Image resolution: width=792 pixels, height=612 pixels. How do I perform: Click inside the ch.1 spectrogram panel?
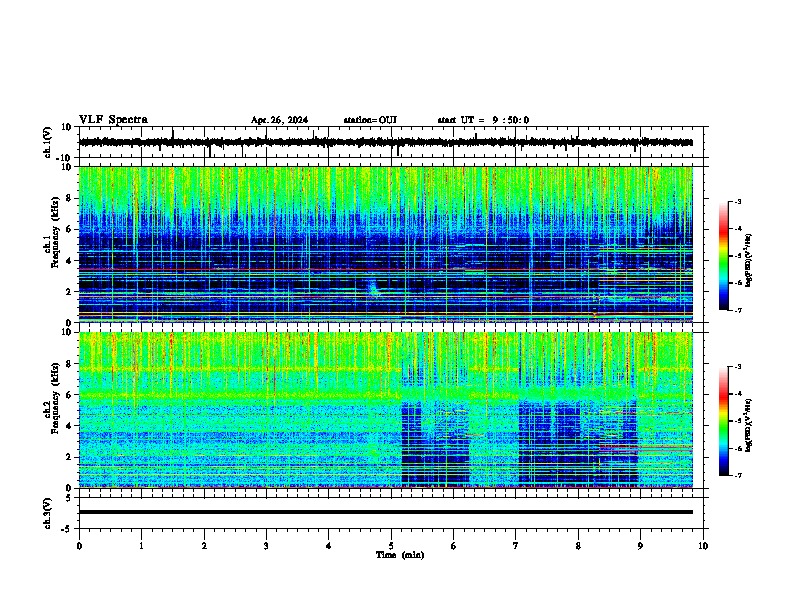[x=386, y=244]
